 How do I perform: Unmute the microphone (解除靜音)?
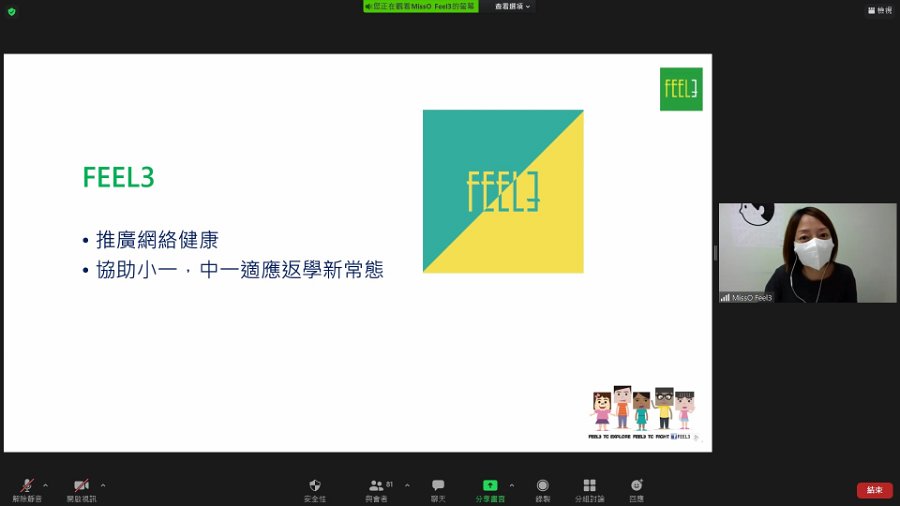coord(27,491)
